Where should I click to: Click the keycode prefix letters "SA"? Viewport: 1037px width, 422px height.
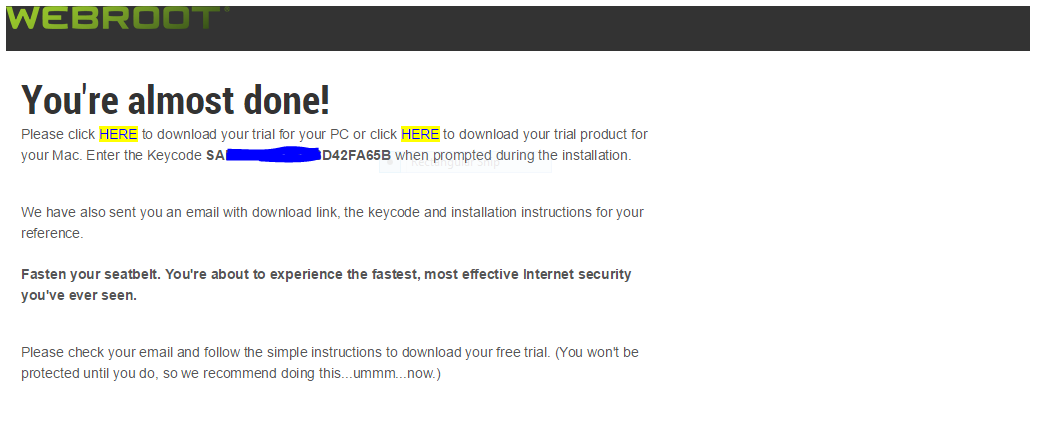pyautogui.click(x=215, y=156)
